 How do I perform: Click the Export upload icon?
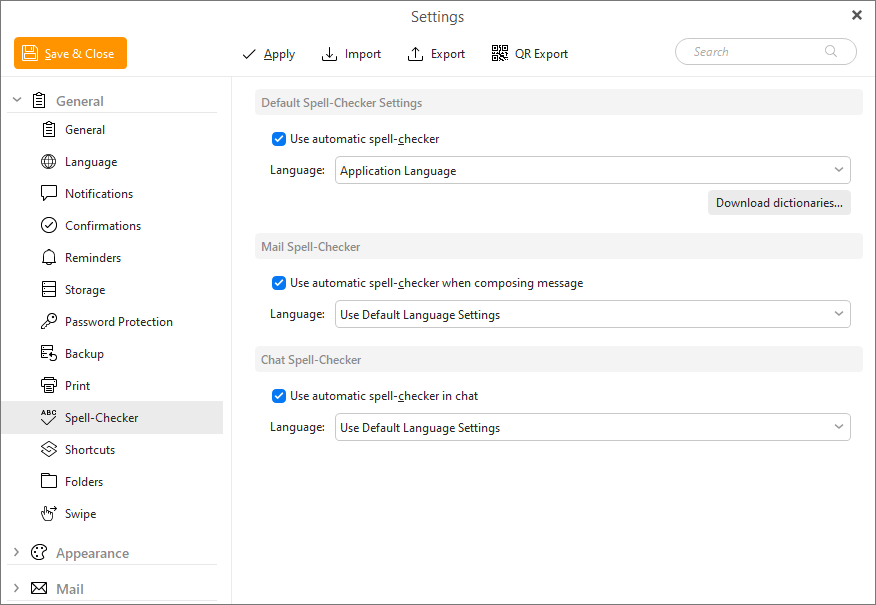[x=415, y=54]
